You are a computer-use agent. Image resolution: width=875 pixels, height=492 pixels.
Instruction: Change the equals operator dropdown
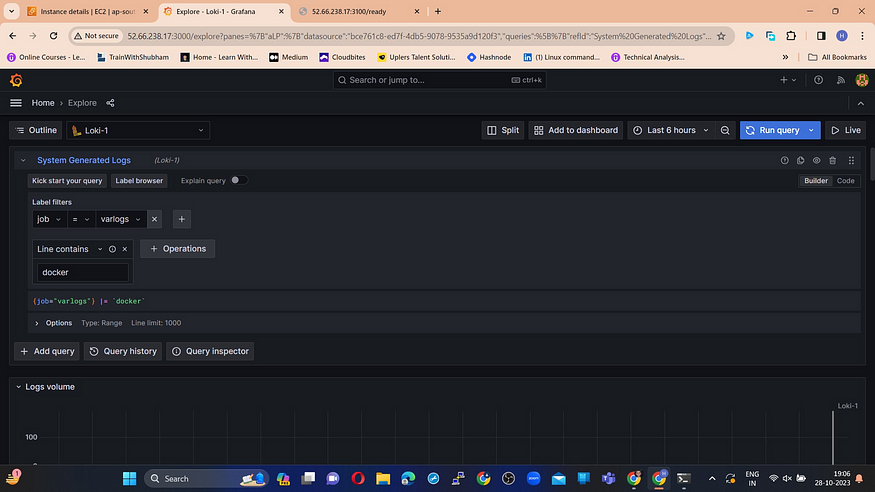(x=81, y=219)
